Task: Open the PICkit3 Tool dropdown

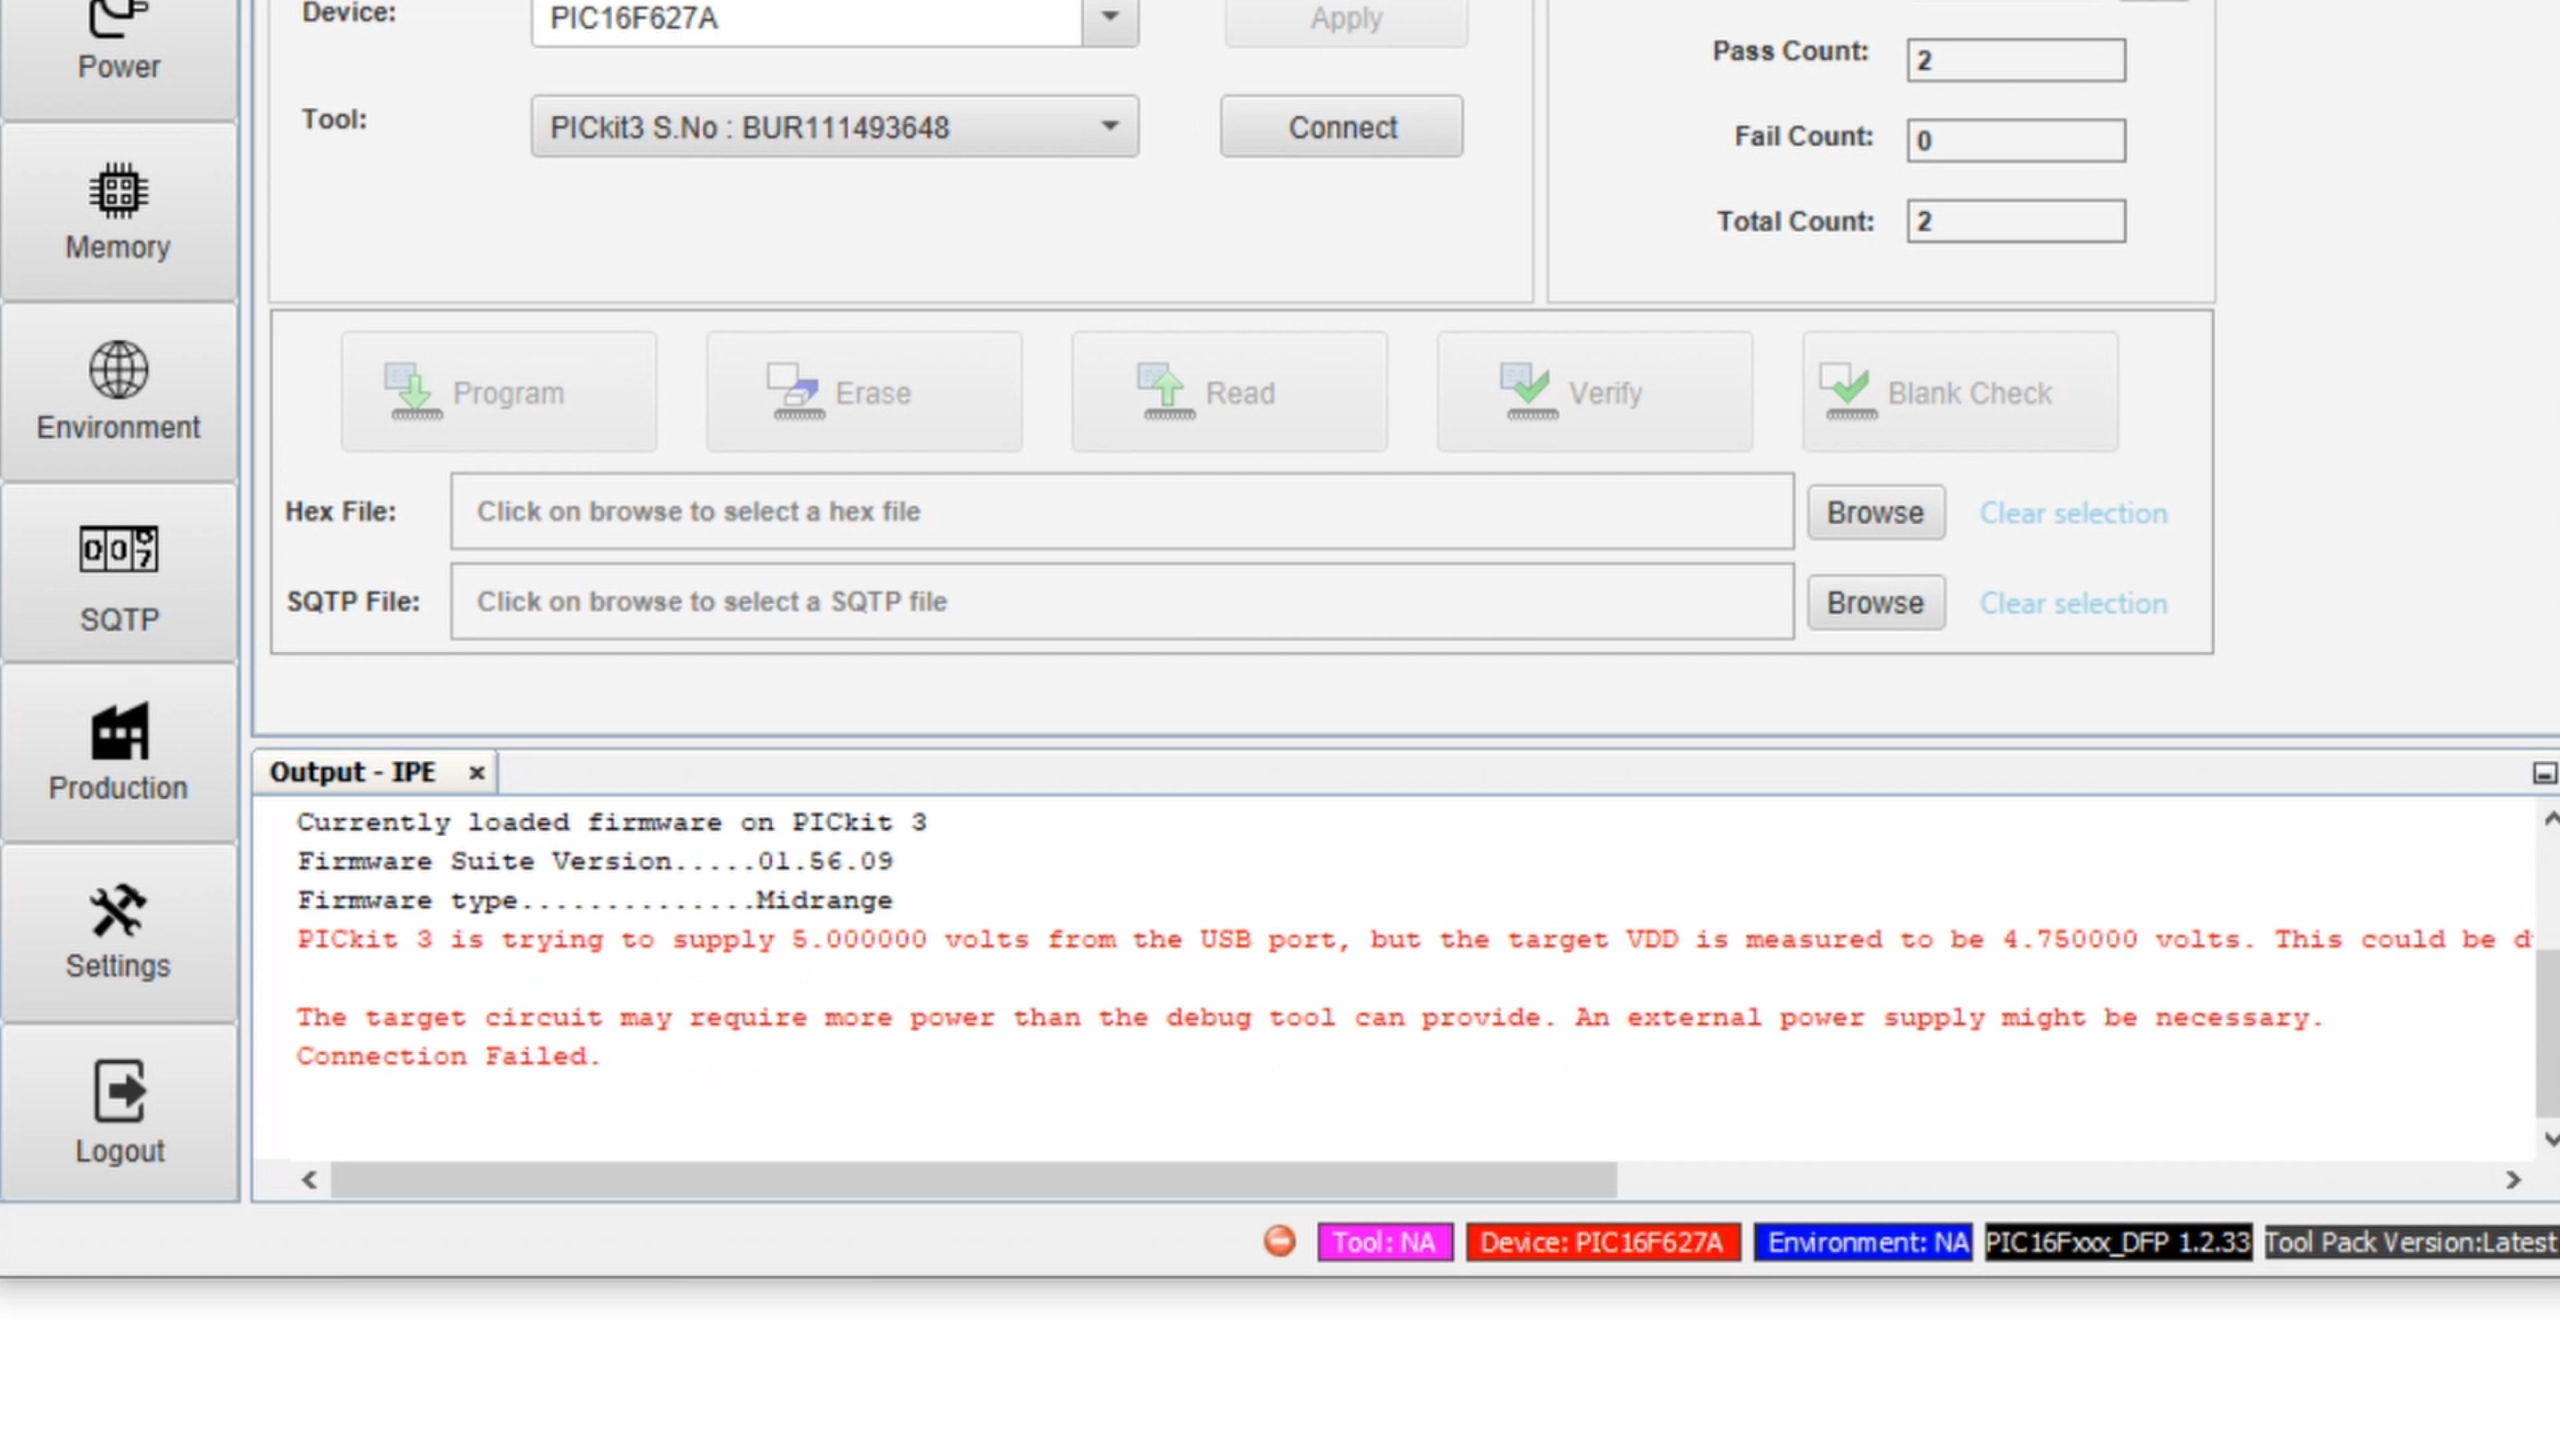Action: tap(1109, 127)
